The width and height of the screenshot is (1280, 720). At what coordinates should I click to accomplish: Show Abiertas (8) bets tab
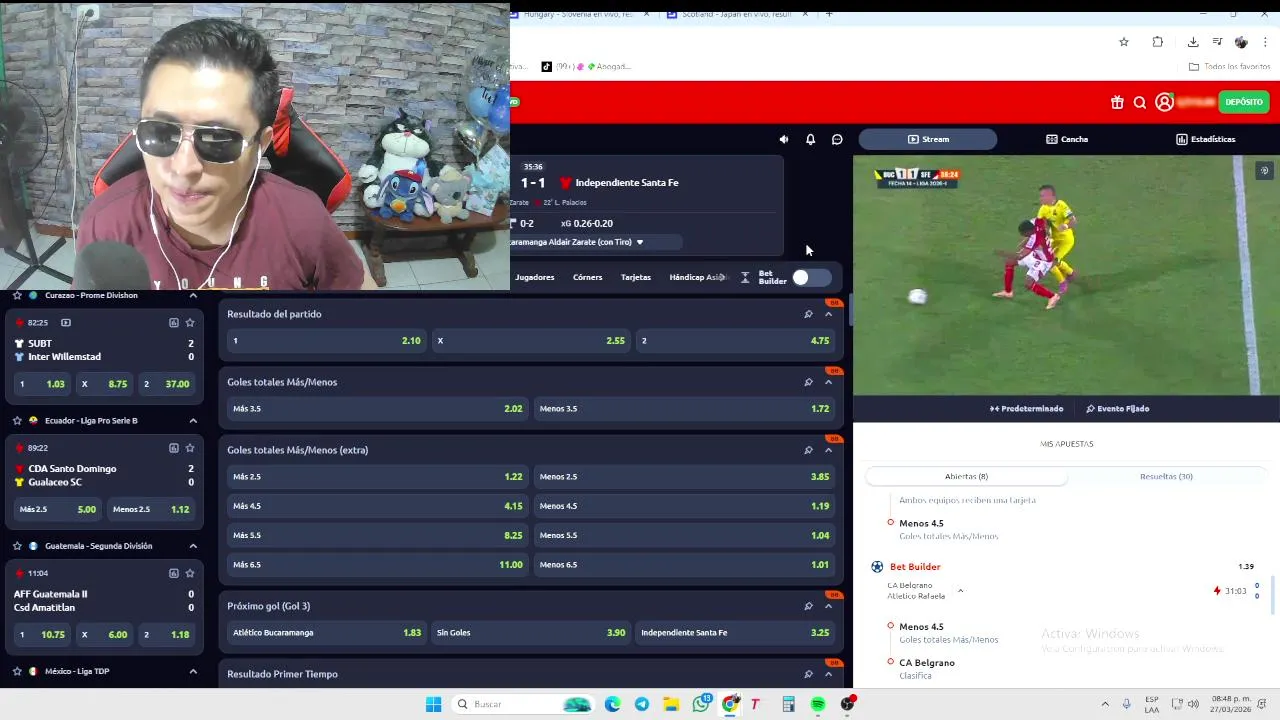tap(966, 477)
